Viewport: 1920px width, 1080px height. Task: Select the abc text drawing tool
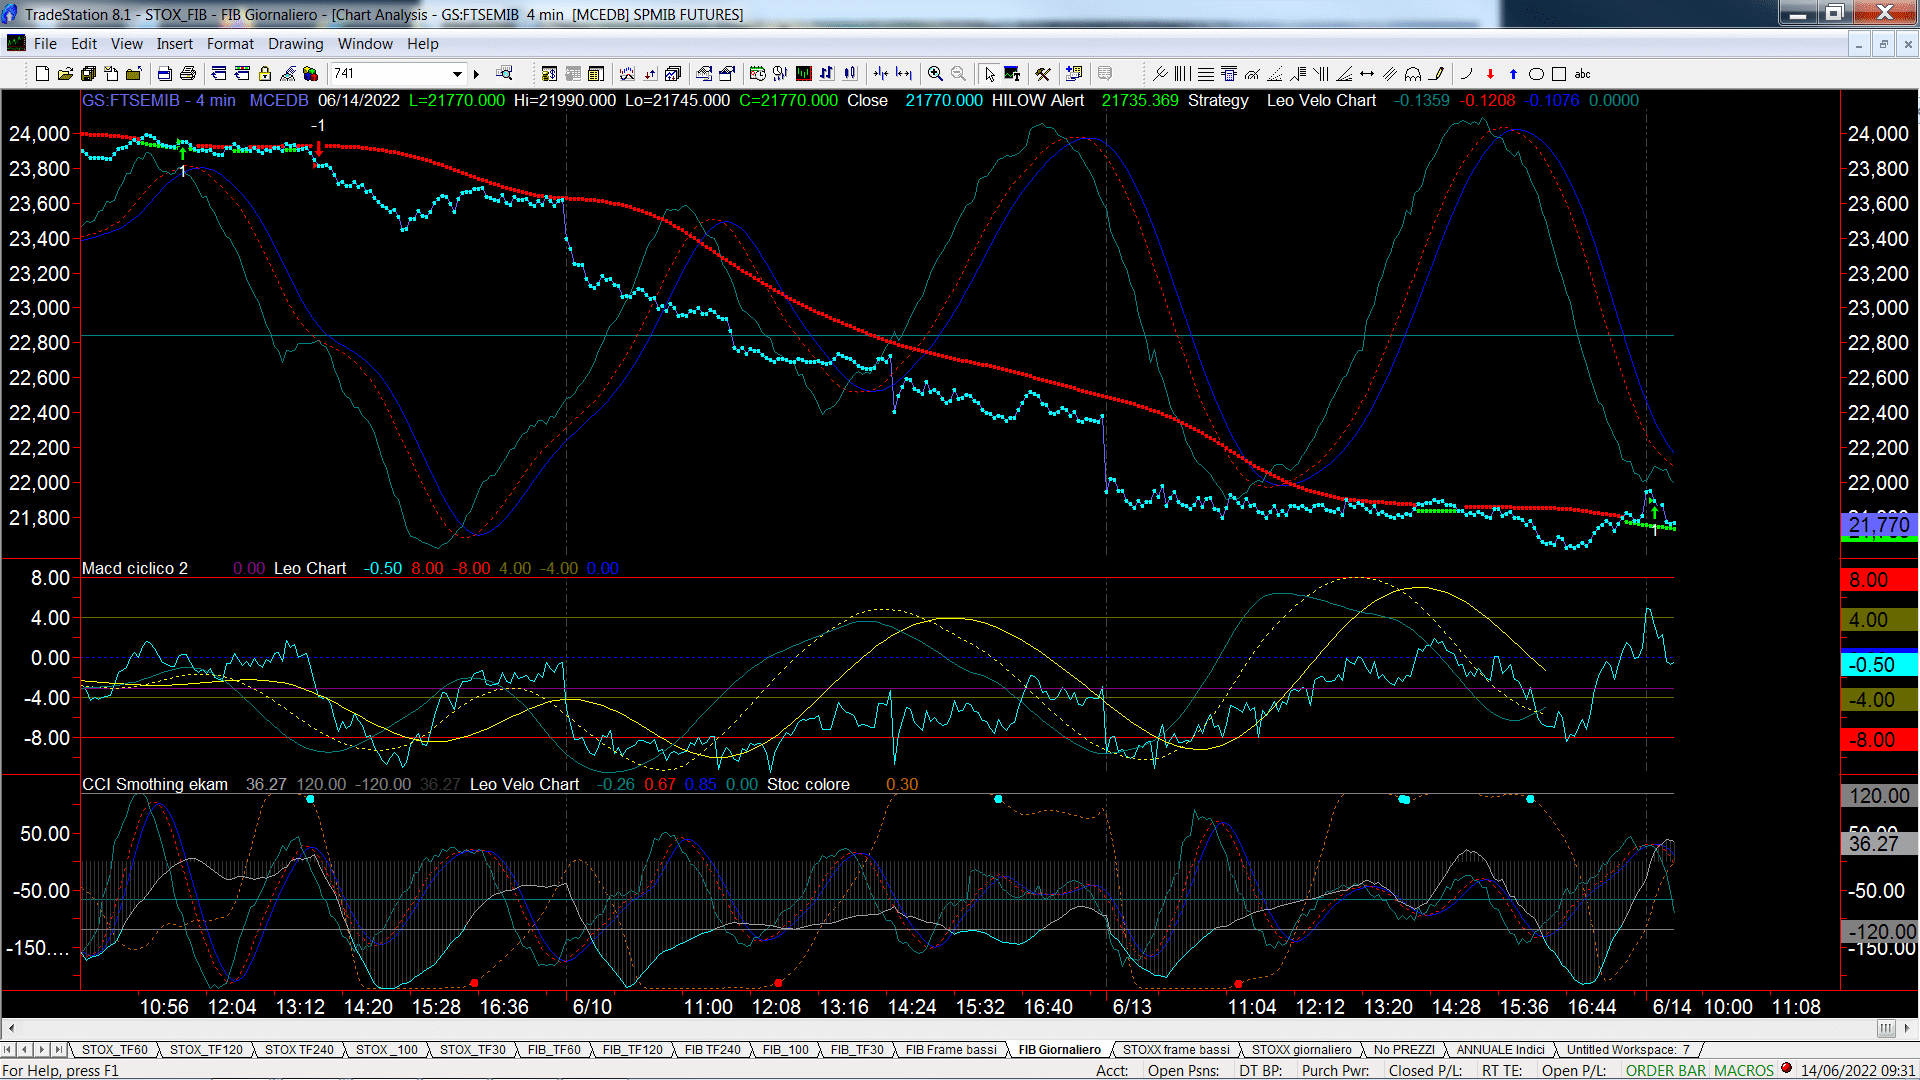pyautogui.click(x=1582, y=73)
